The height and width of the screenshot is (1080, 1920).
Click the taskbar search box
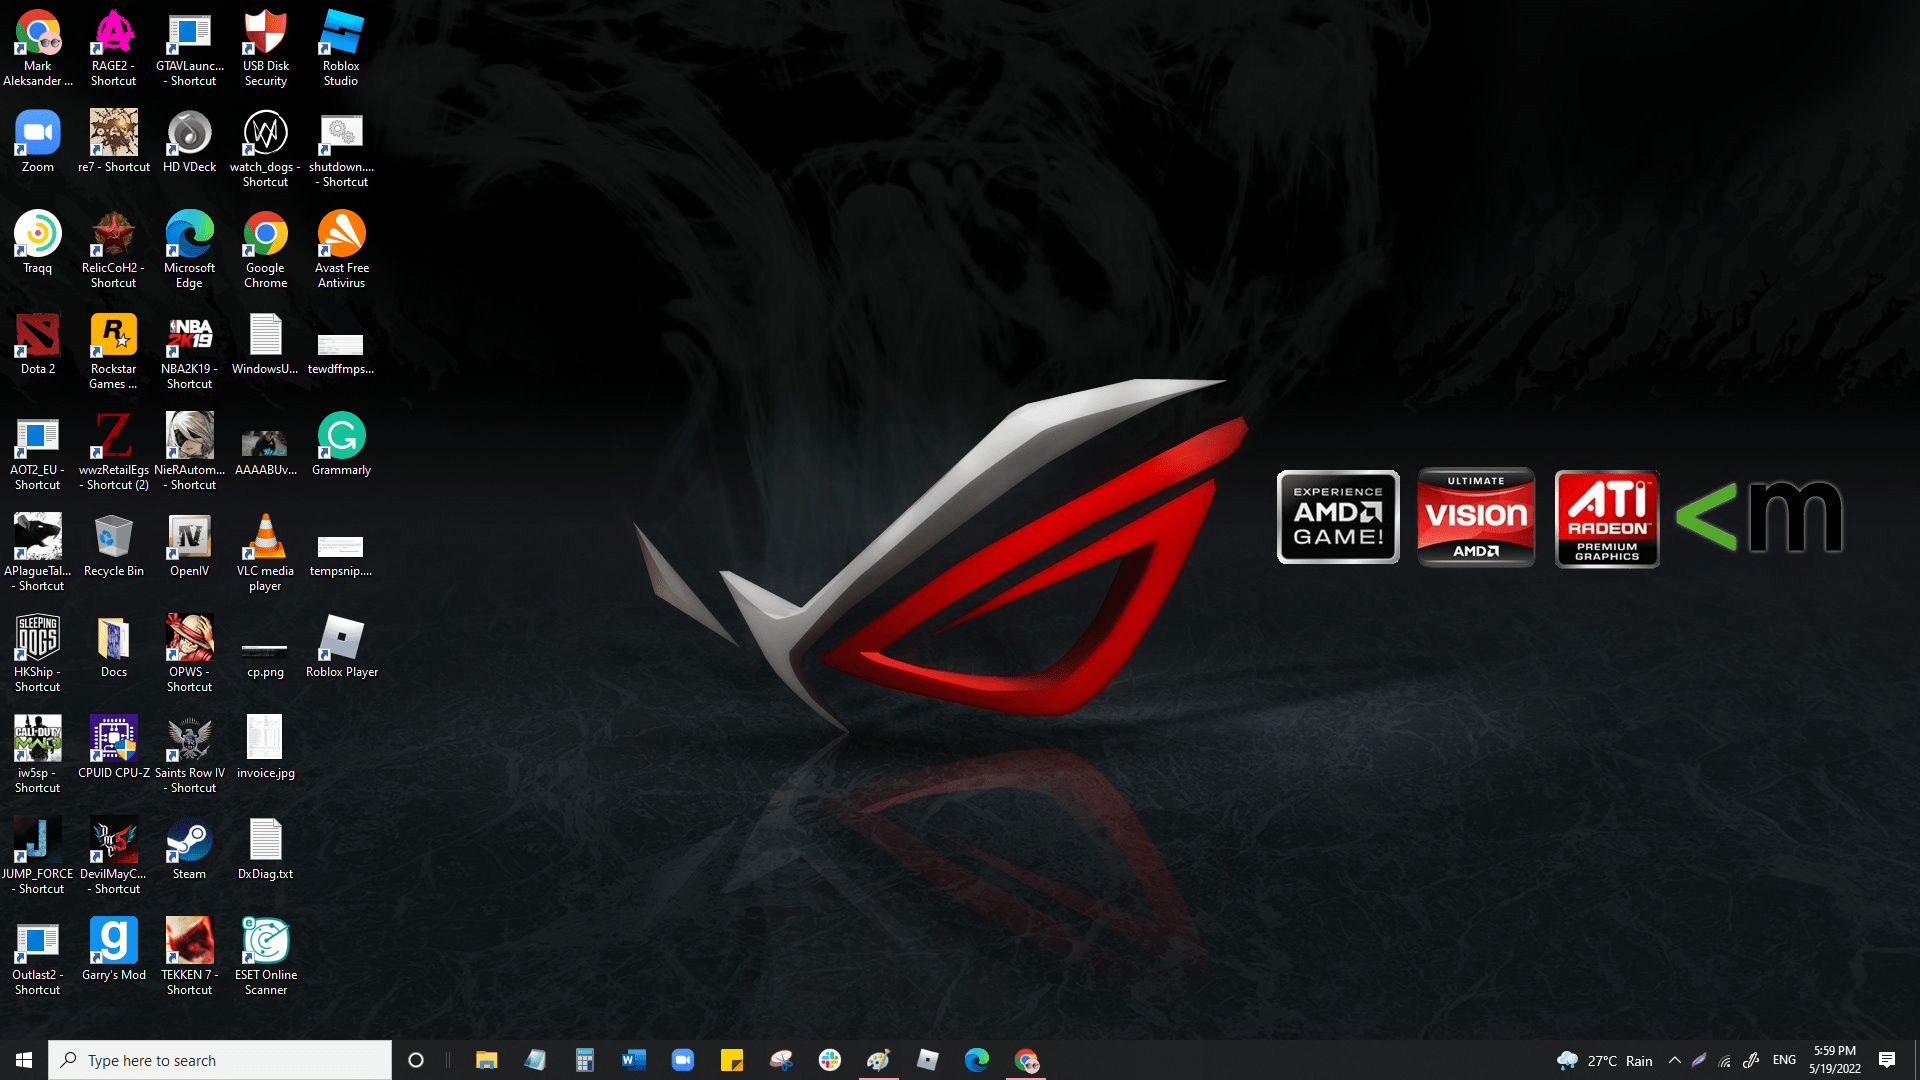220,1060
